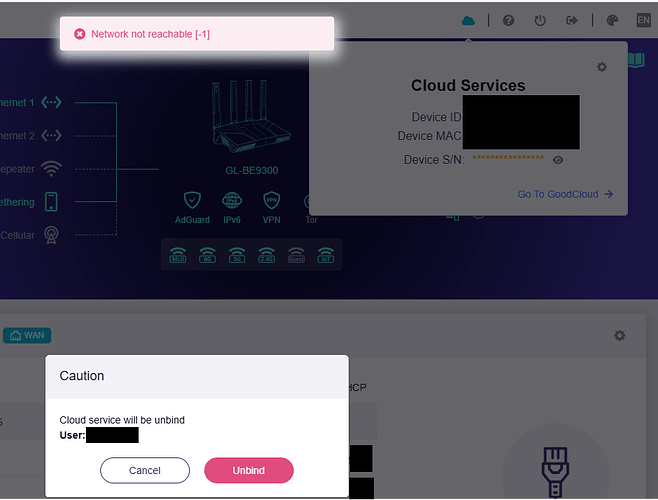Click the user guide book icon
This screenshot has height=500, width=658.
637,60
